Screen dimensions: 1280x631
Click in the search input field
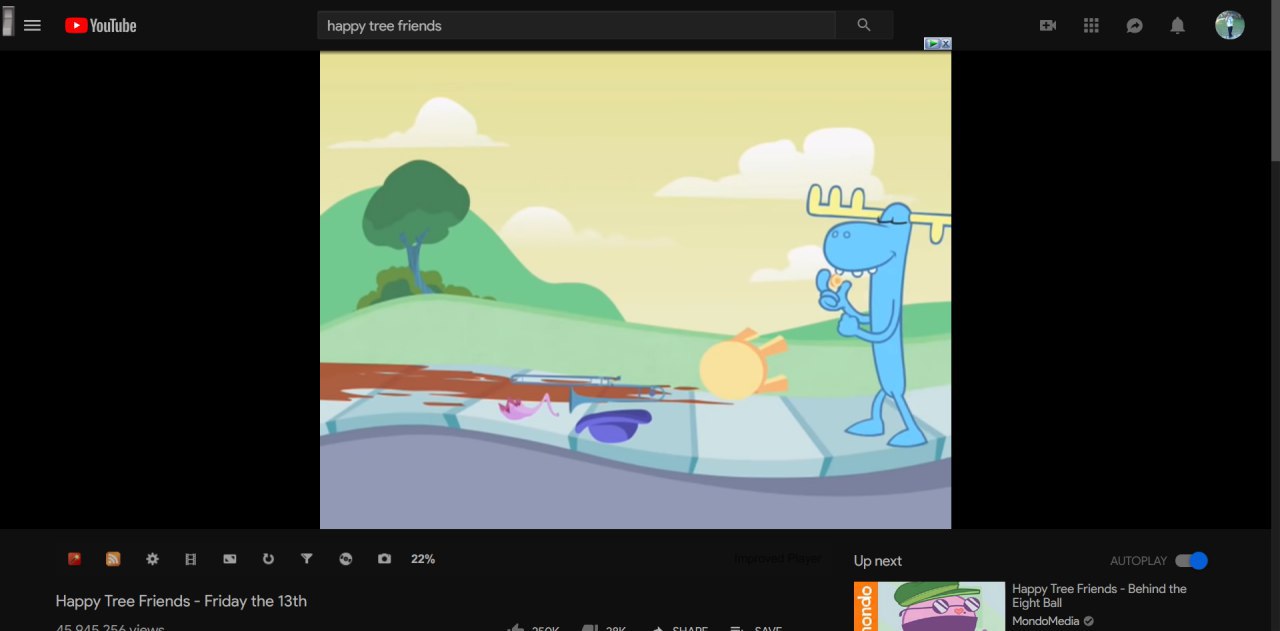[576, 25]
